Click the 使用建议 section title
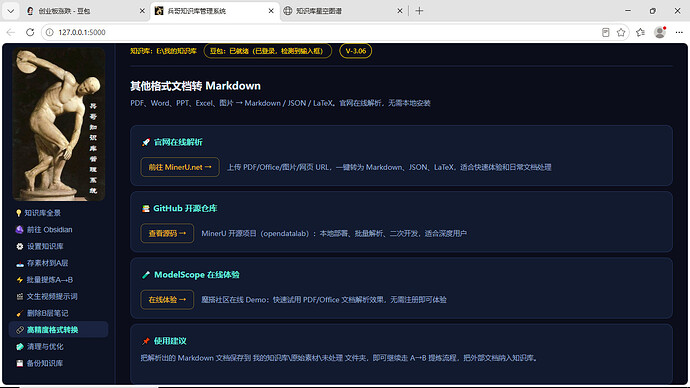Screen dimensions: 690x388 pyautogui.click(x=170, y=341)
